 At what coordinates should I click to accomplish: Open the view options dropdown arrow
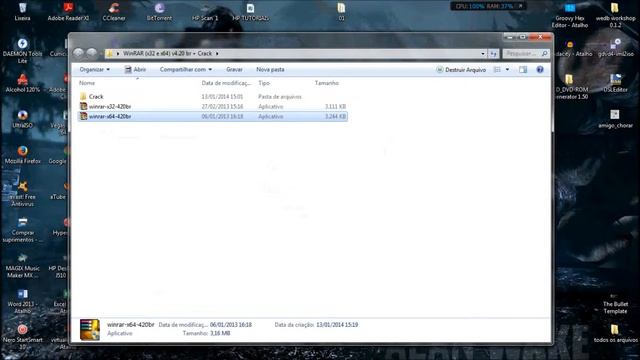coord(507,70)
